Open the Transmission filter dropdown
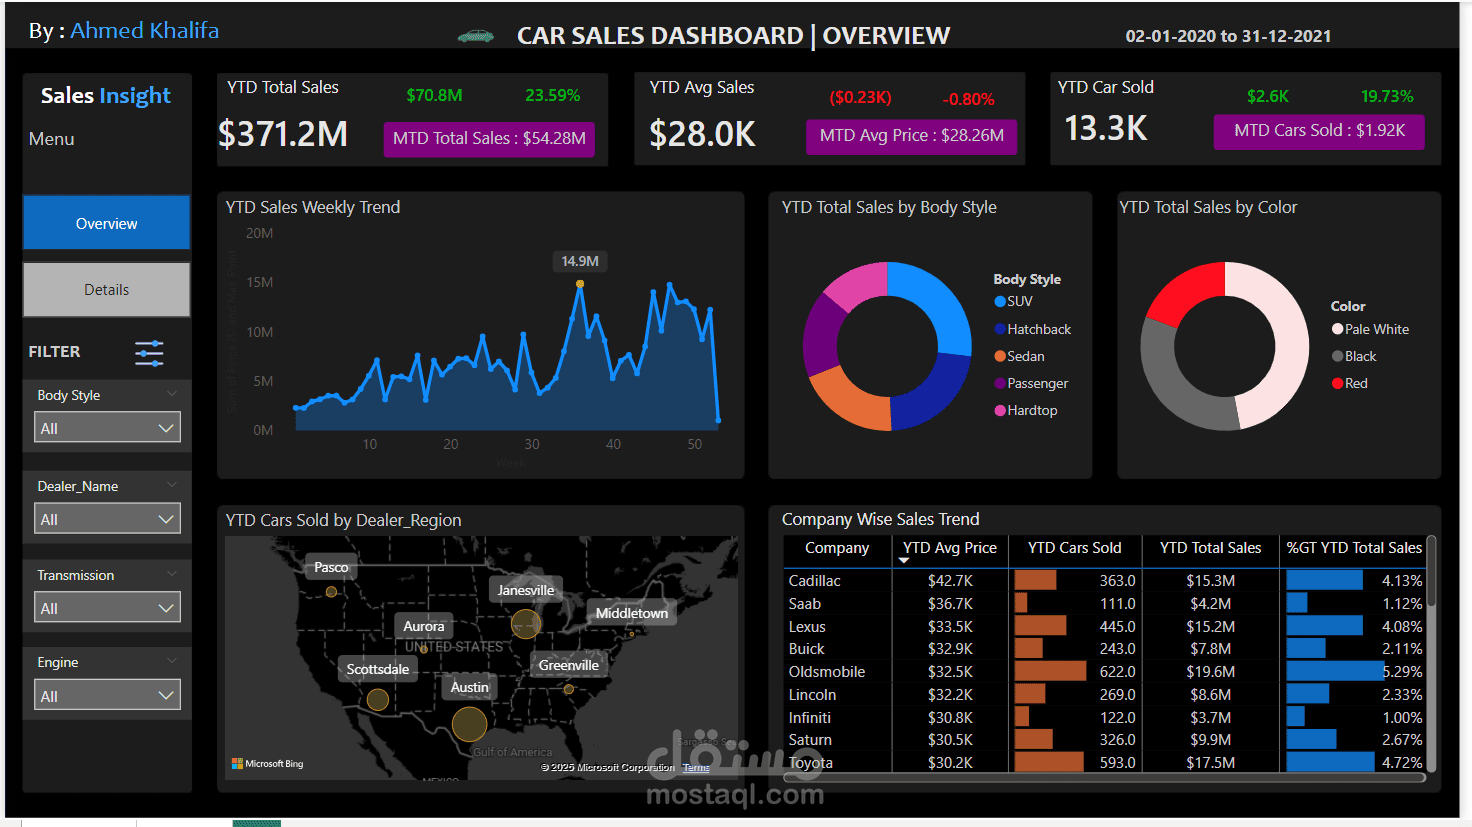Viewport: 1472px width, 827px height. pyautogui.click(x=106, y=608)
